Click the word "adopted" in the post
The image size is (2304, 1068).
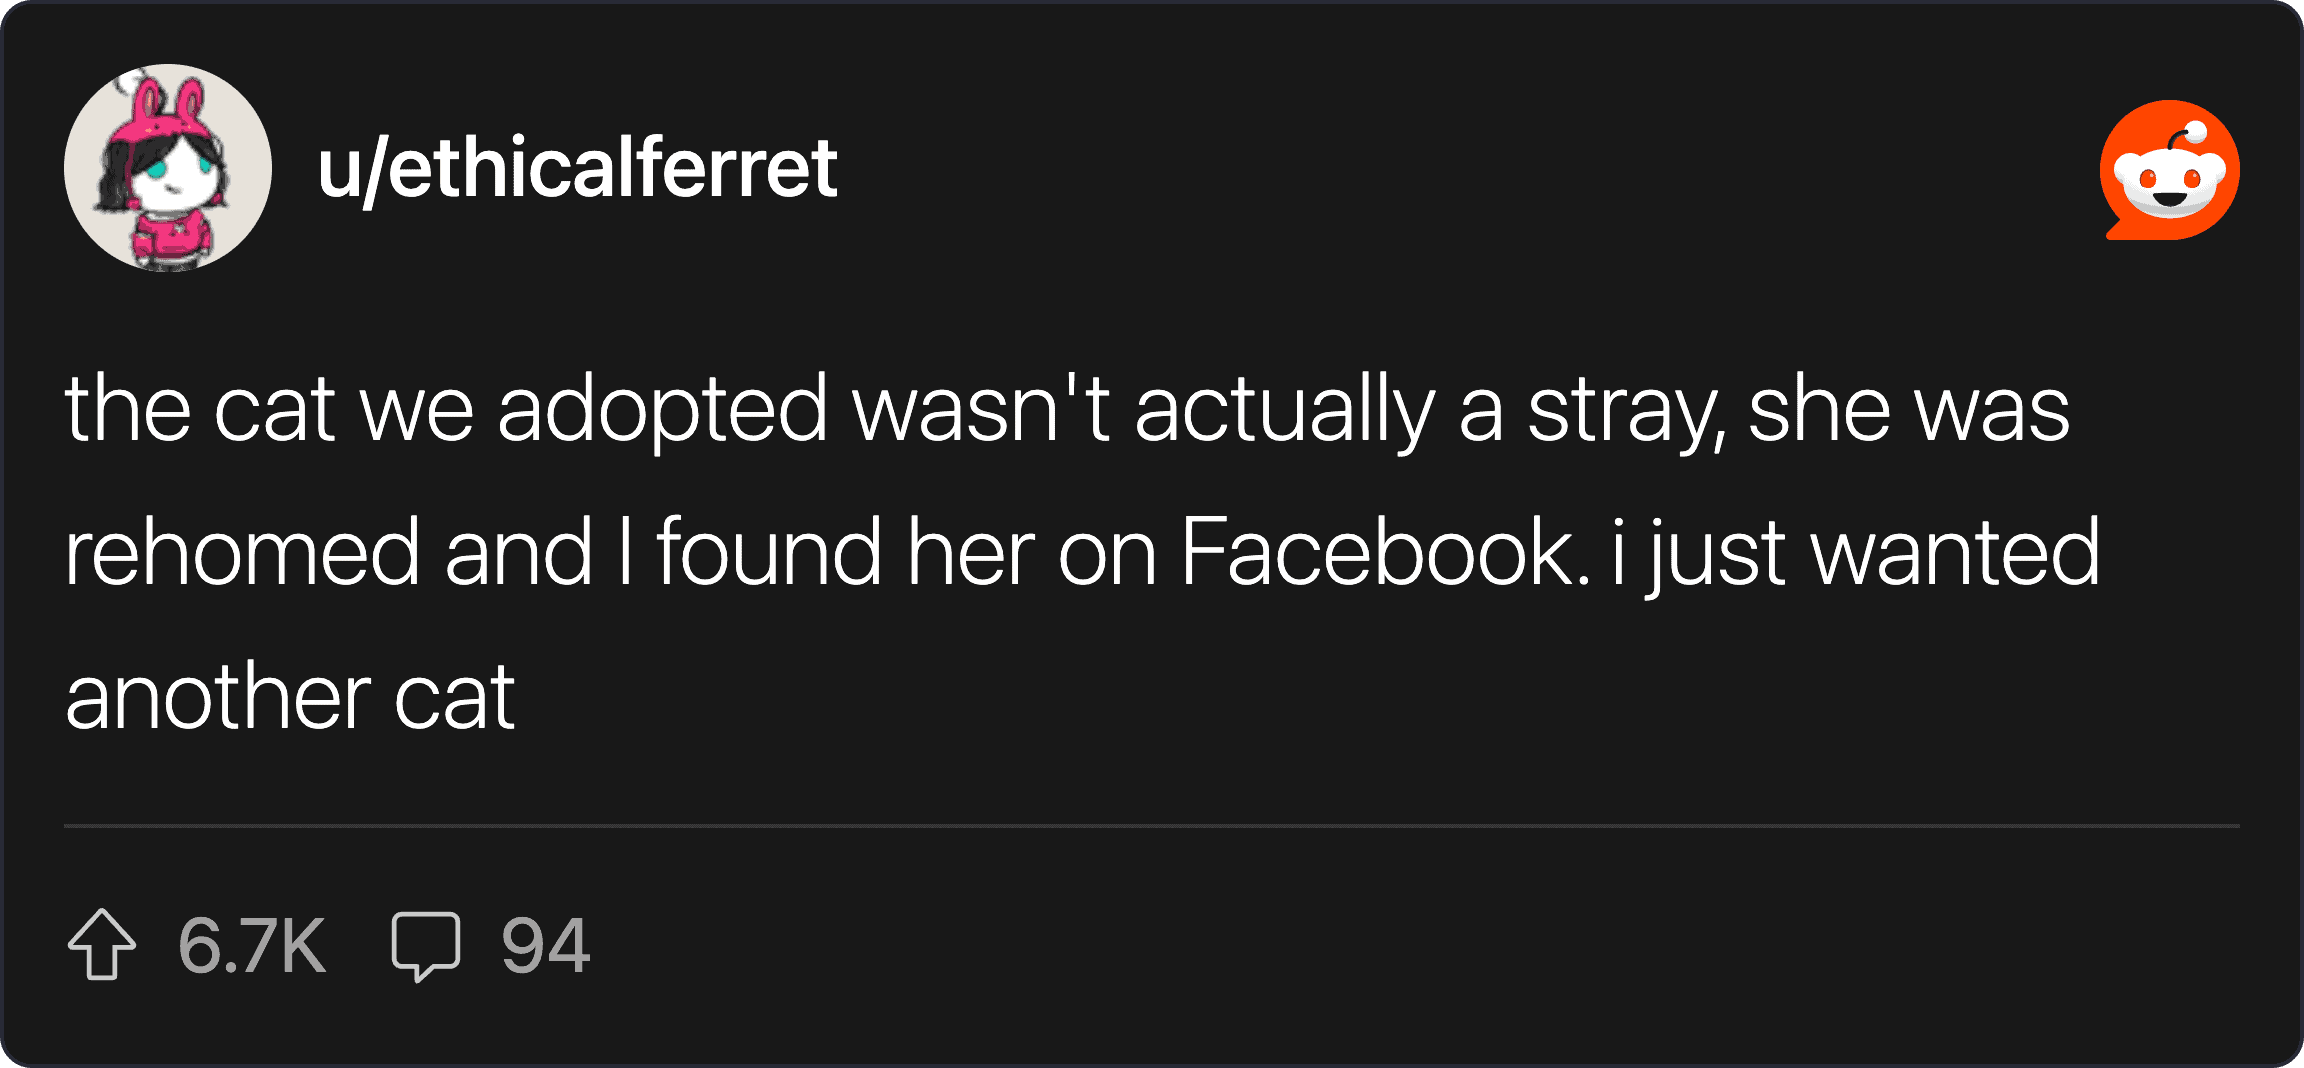662,410
